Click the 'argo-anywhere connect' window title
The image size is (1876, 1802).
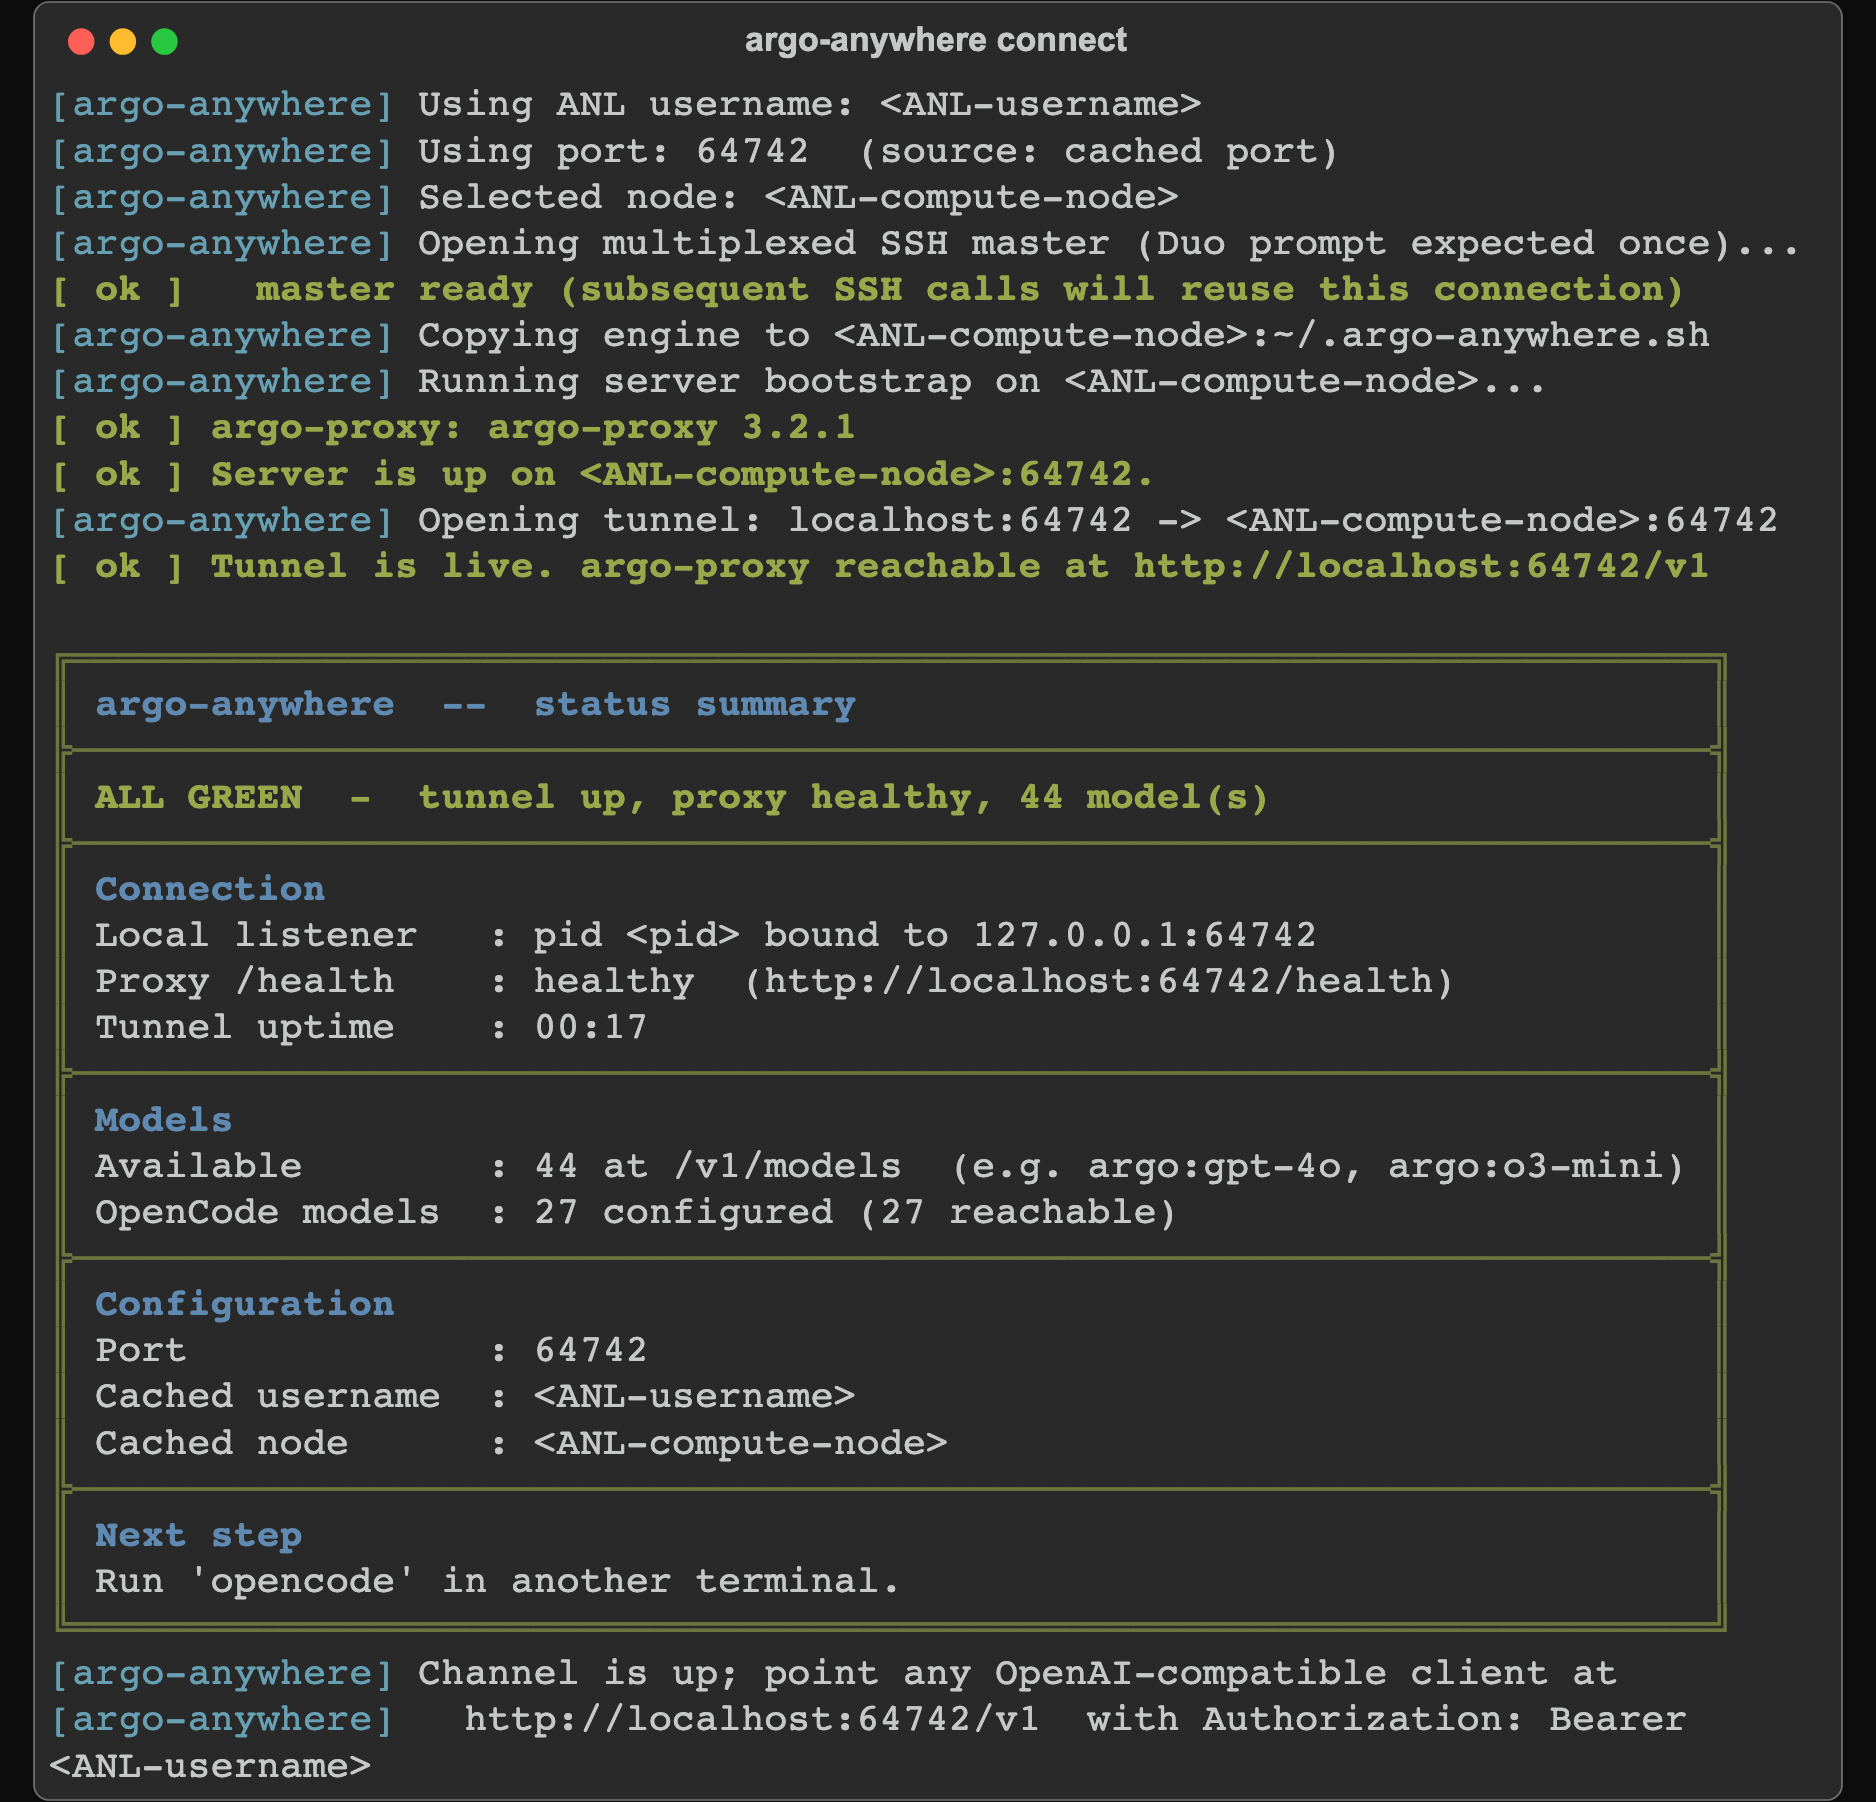tap(936, 40)
